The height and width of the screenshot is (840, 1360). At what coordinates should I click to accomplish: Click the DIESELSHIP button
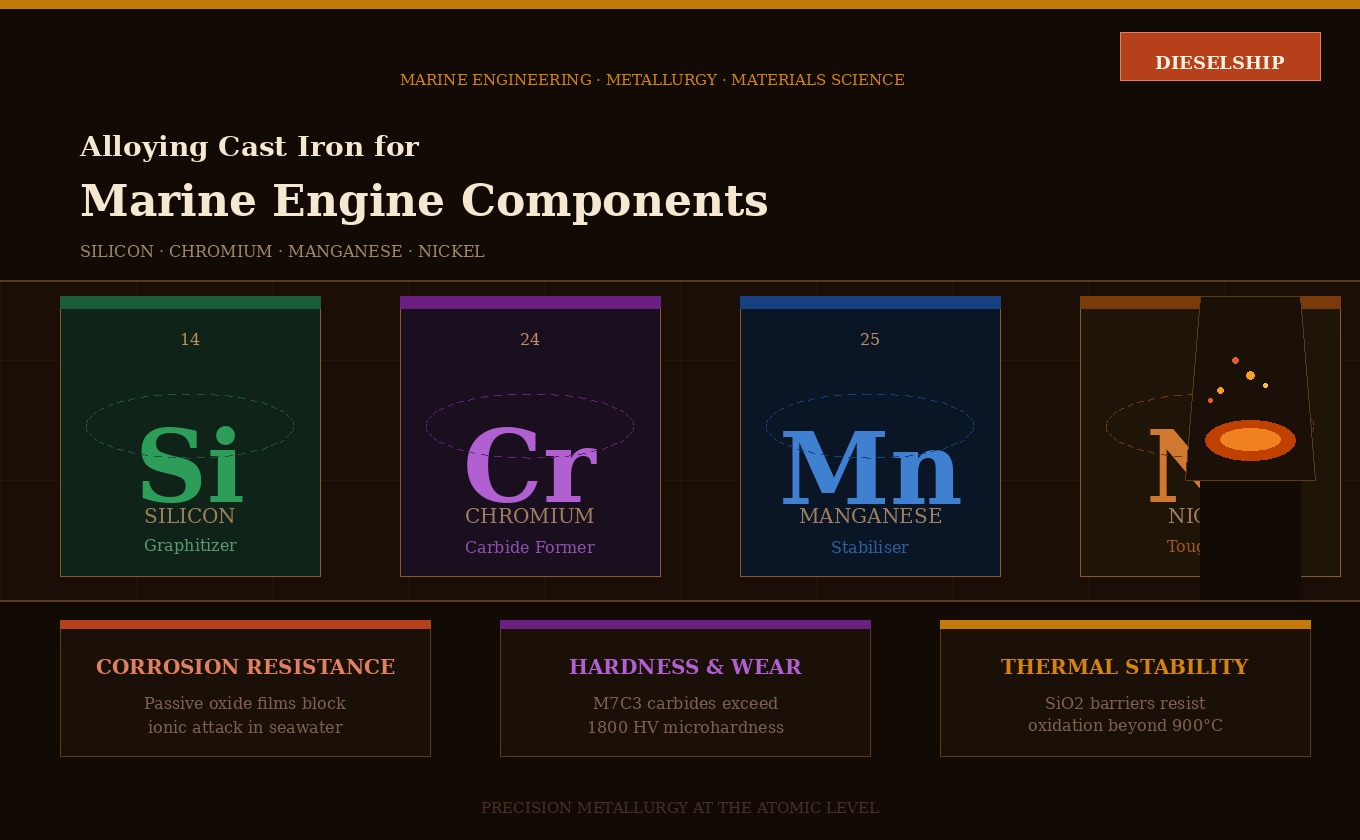tap(1220, 57)
